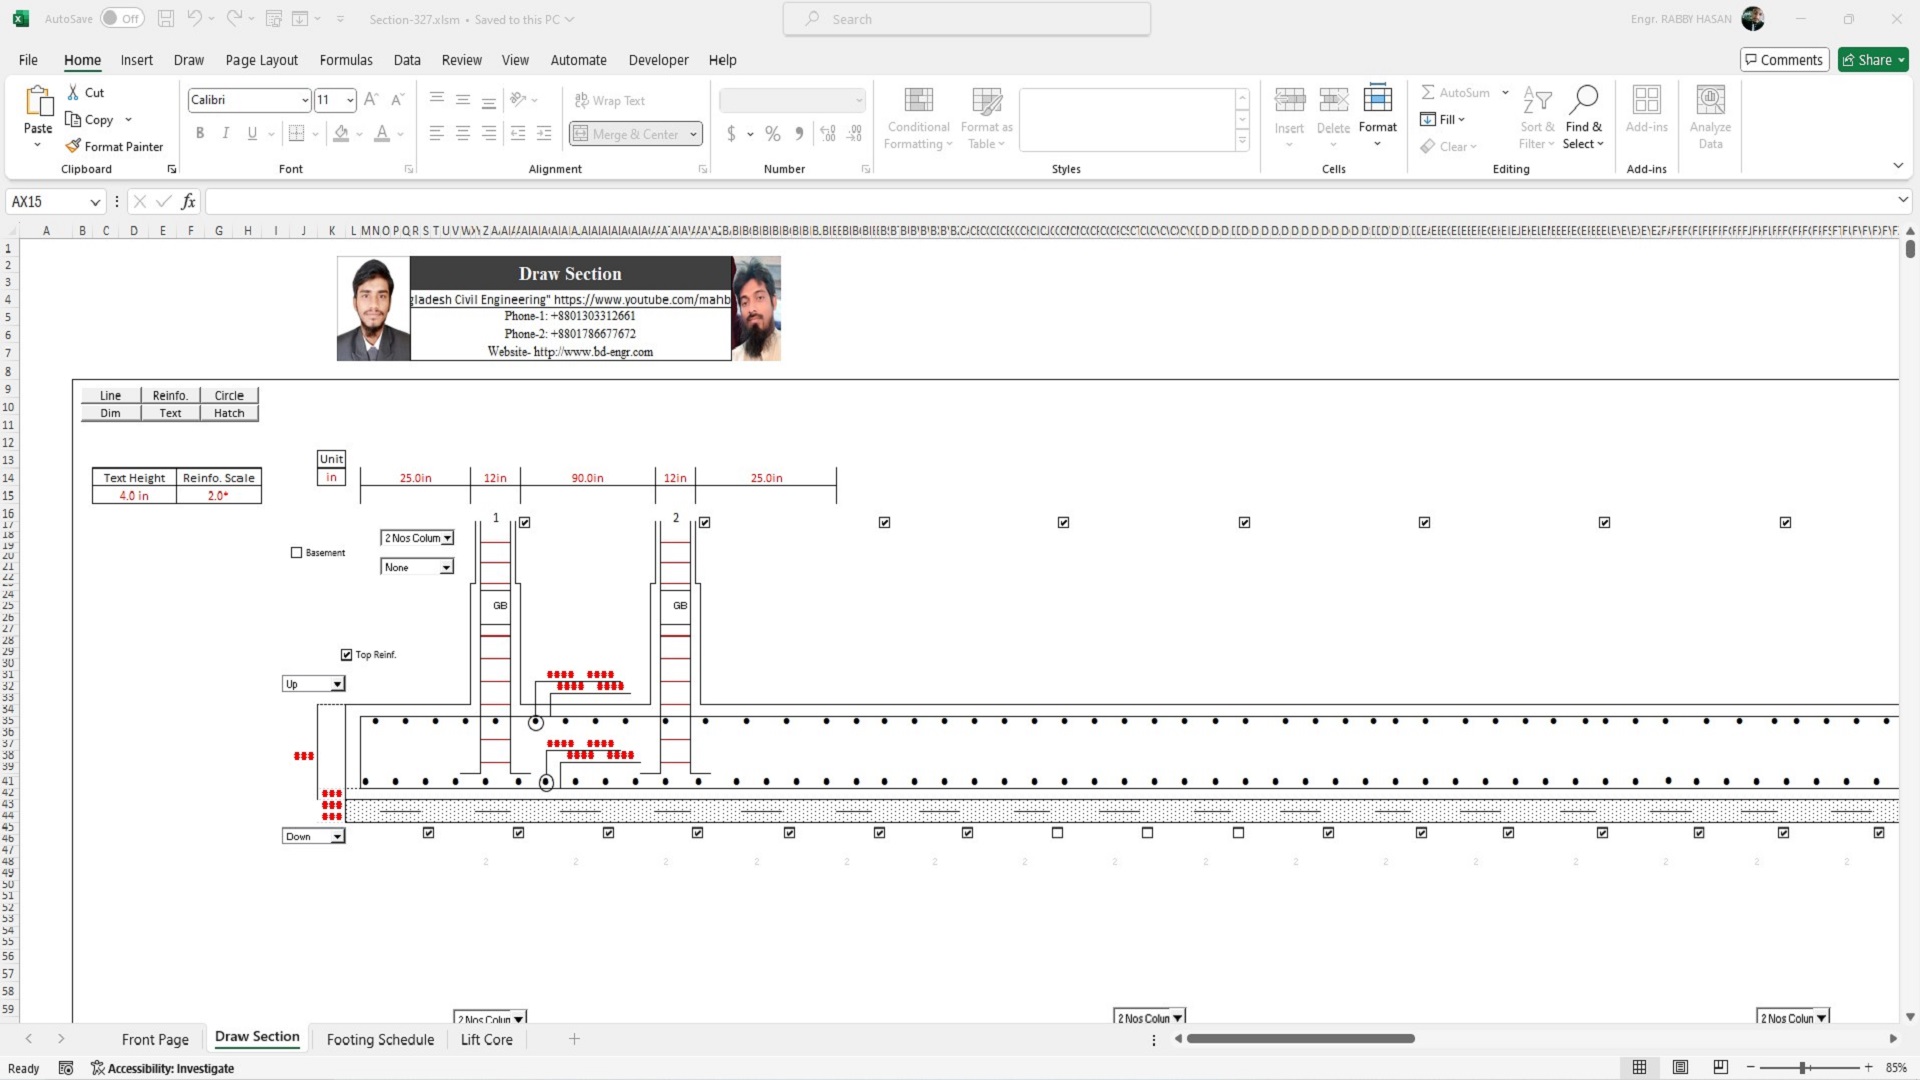Click the Insert Function fx icon
This screenshot has width=1920, height=1080.
point(188,202)
